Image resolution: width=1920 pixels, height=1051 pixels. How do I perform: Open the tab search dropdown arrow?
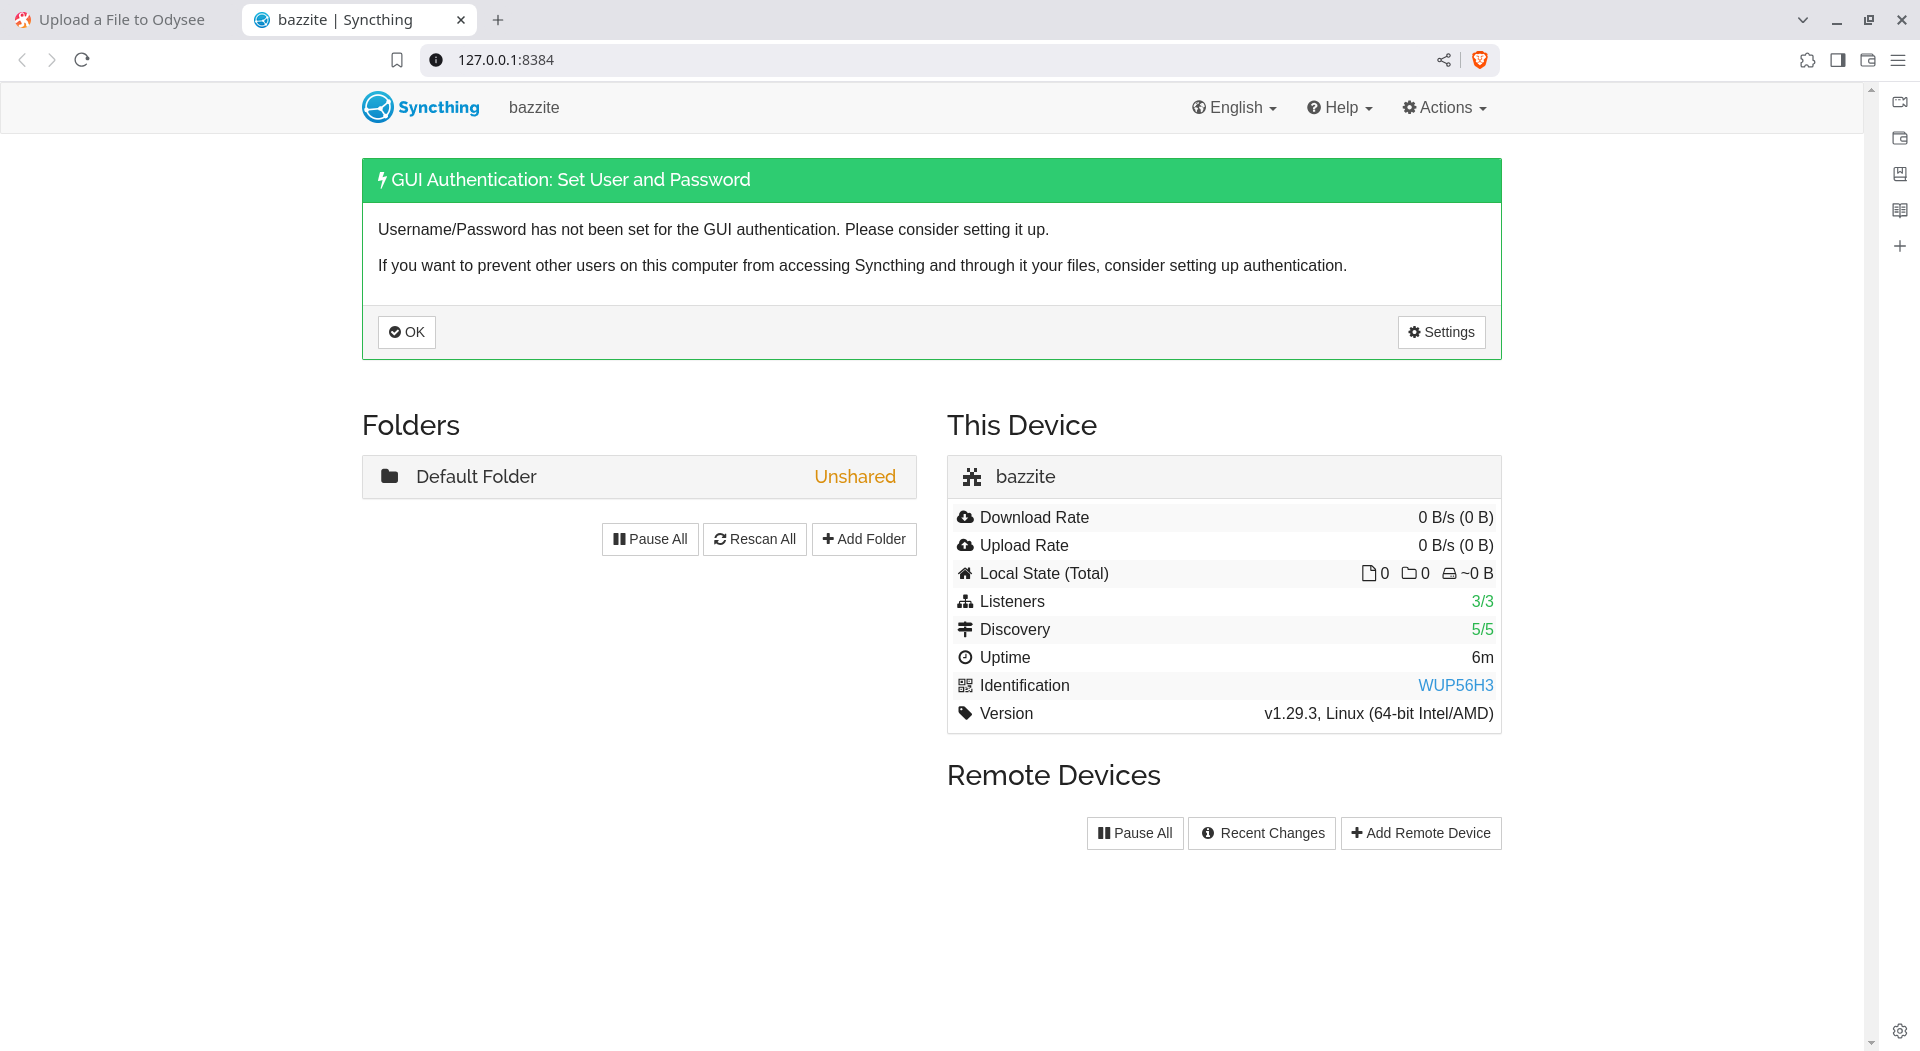(x=1803, y=20)
